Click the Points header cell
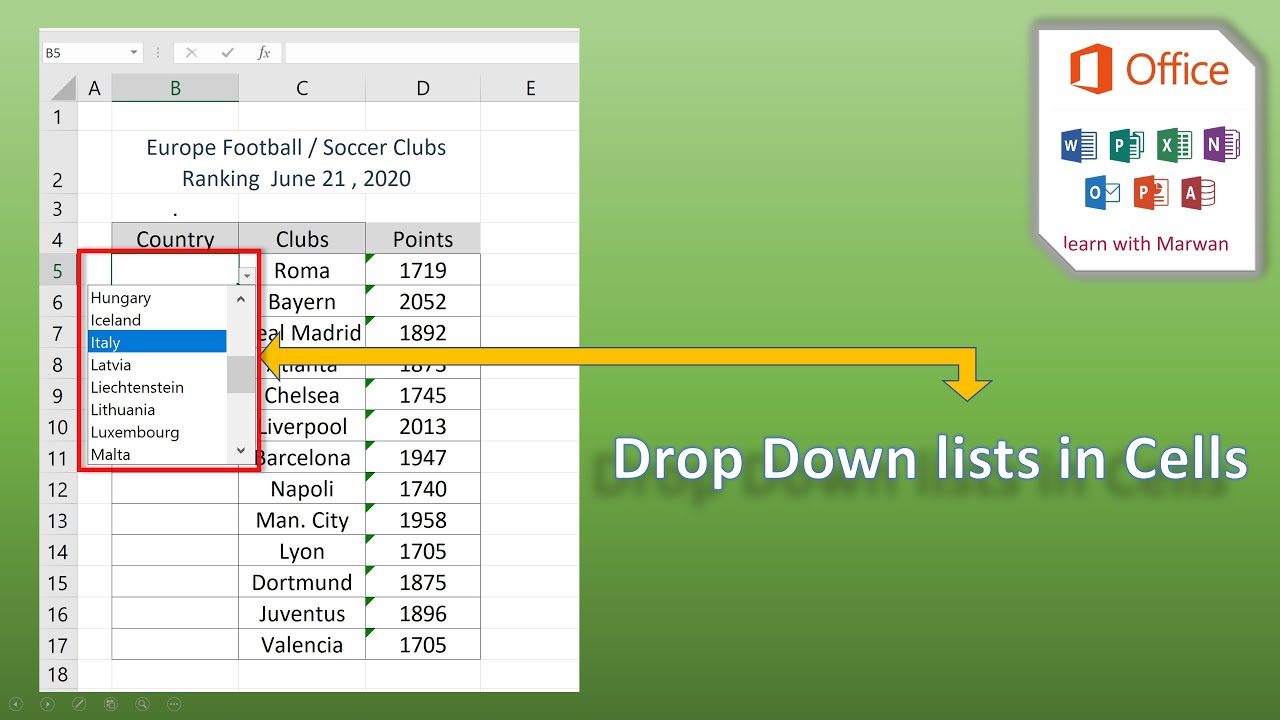Screen dimensions: 1280x720 [423, 238]
